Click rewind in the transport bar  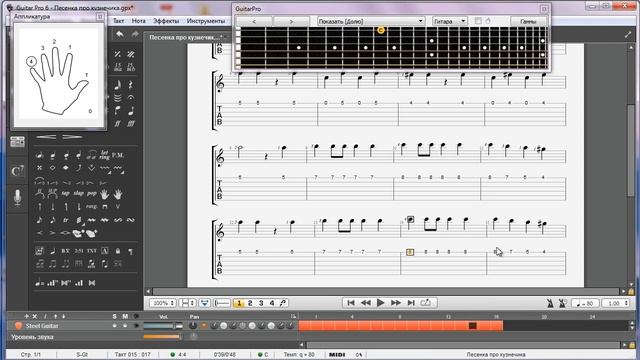[366, 303]
